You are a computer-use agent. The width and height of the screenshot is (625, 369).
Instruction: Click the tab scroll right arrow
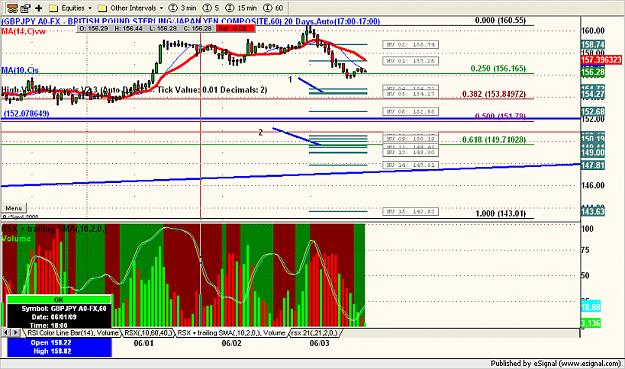(16, 333)
